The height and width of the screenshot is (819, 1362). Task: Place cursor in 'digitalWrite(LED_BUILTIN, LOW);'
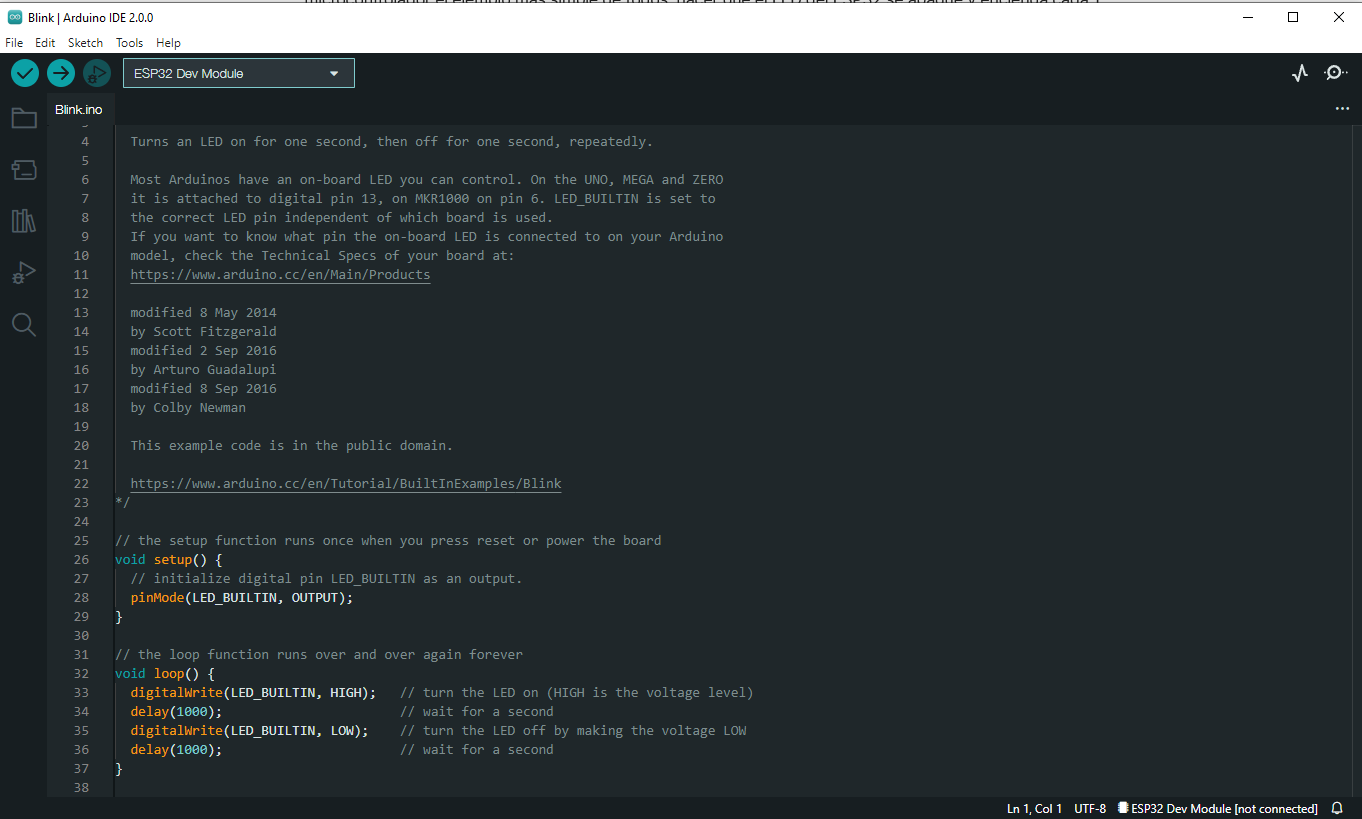[249, 730]
